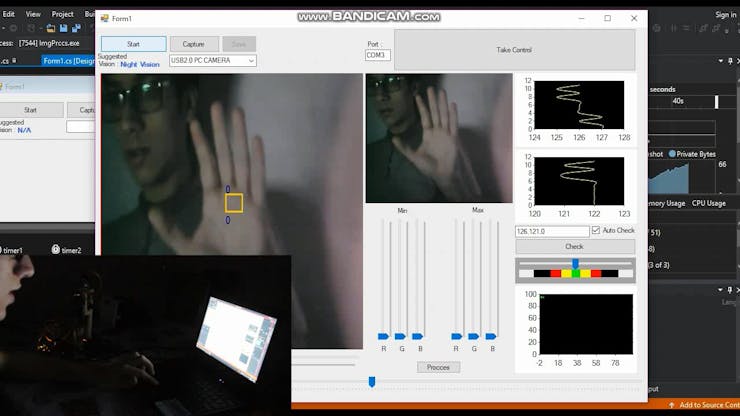Open the Project menu in Visual Studio
This screenshot has height=416, width=740.
(62, 14)
